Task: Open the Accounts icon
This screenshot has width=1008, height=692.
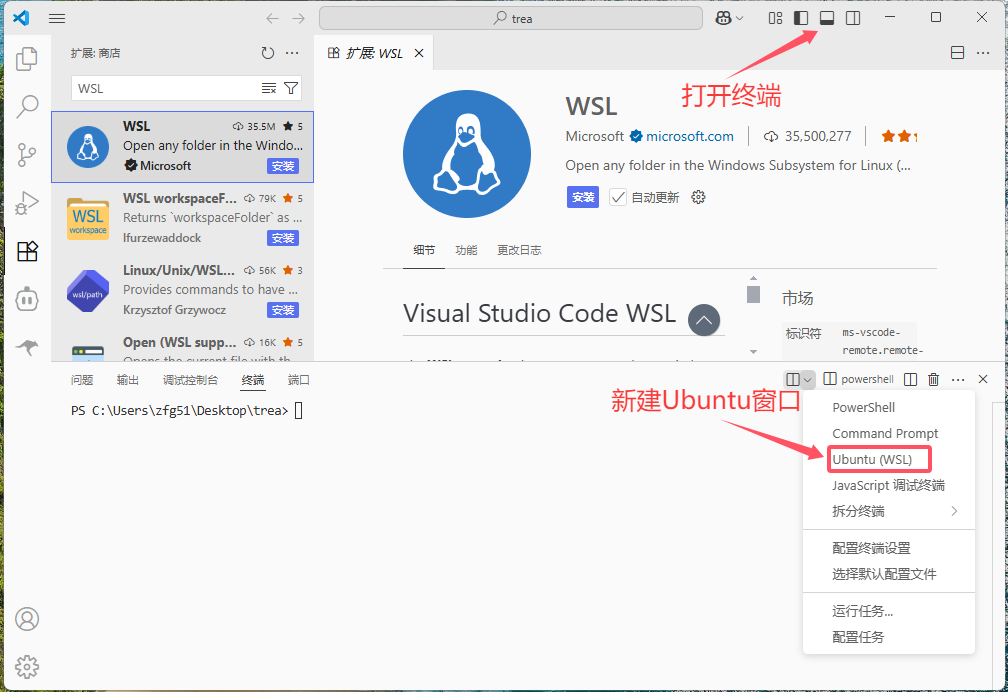Action: point(27,619)
